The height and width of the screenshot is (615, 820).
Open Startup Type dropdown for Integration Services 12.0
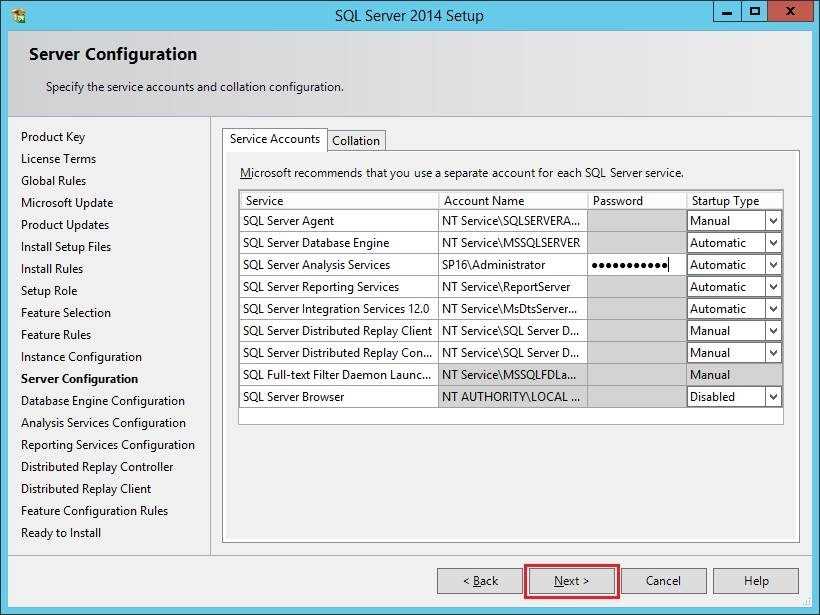(x=773, y=309)
